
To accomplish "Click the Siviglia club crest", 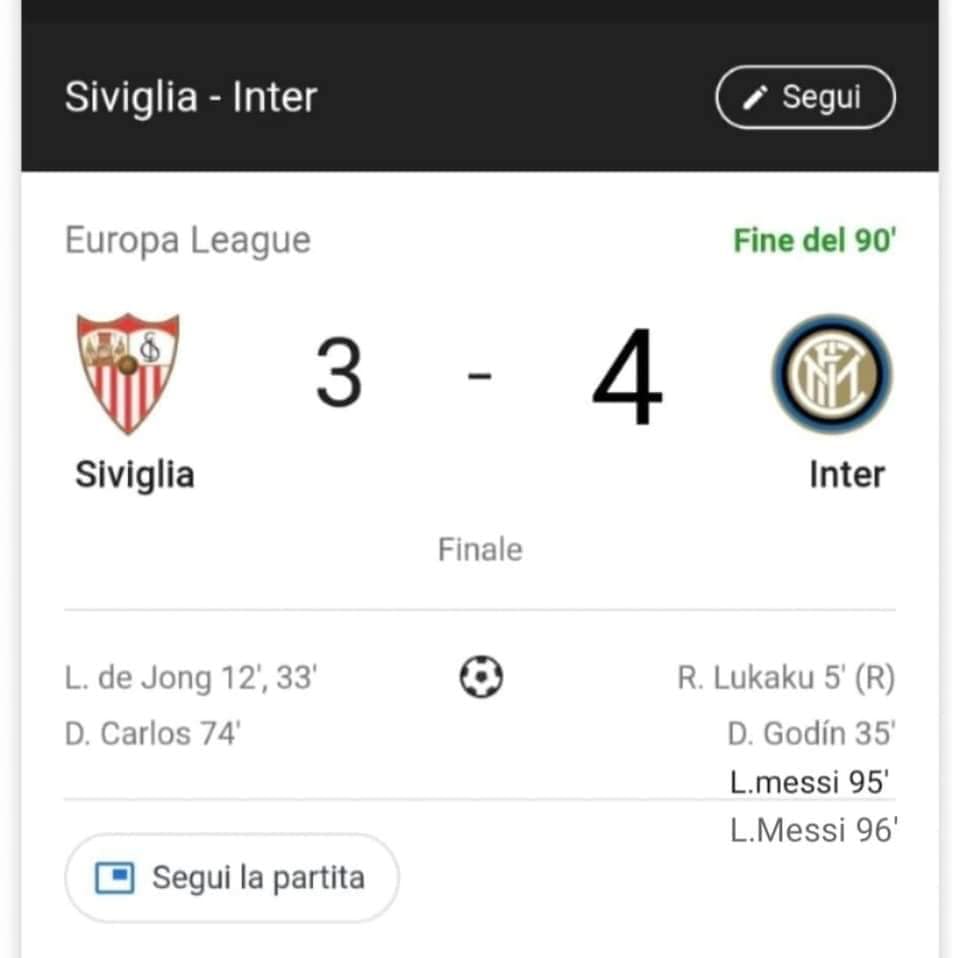I will coord(128,373).
